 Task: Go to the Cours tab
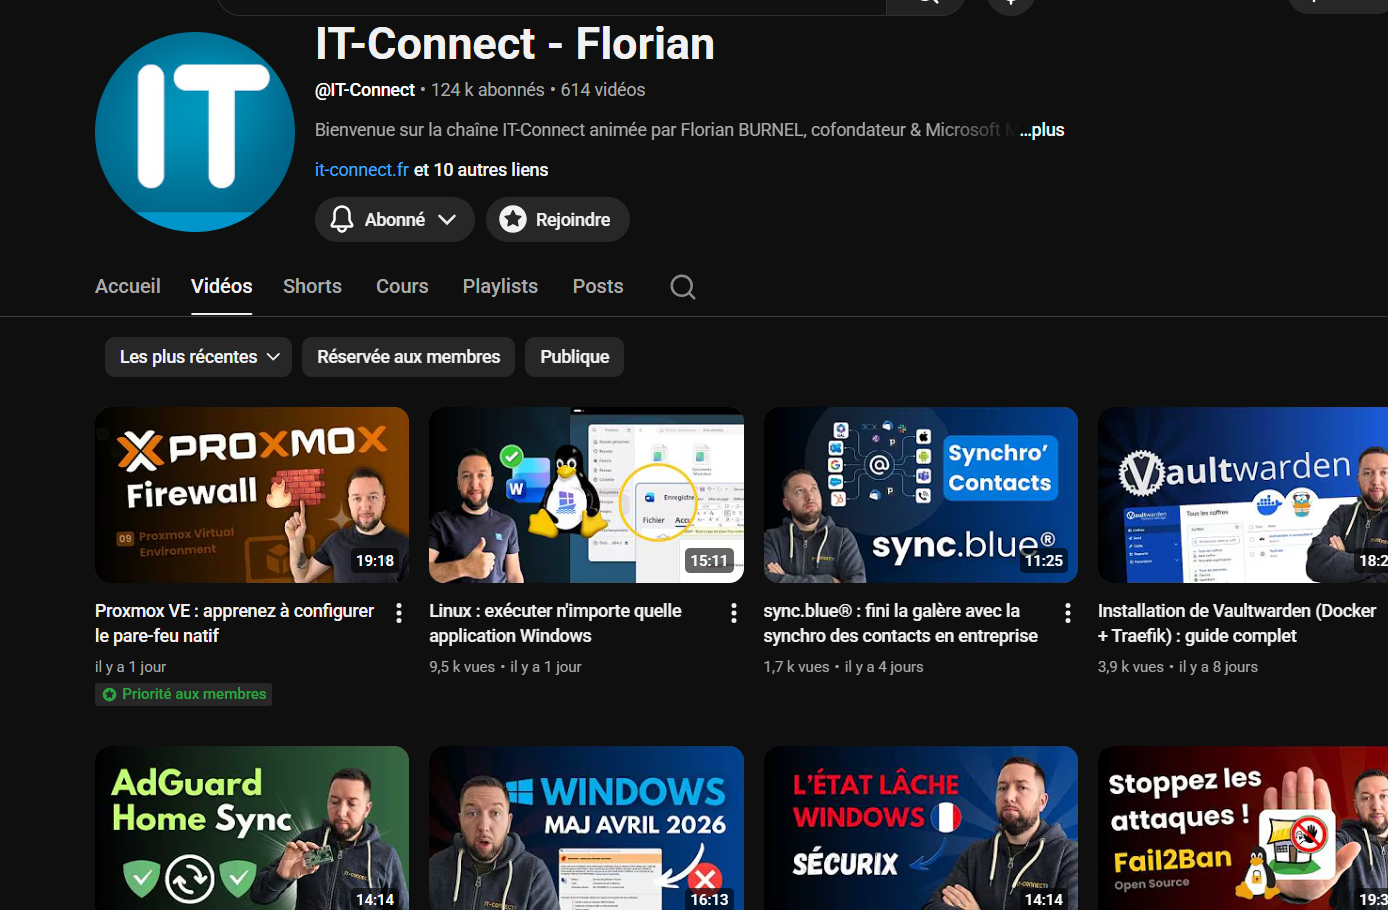(x=402, y=286)
